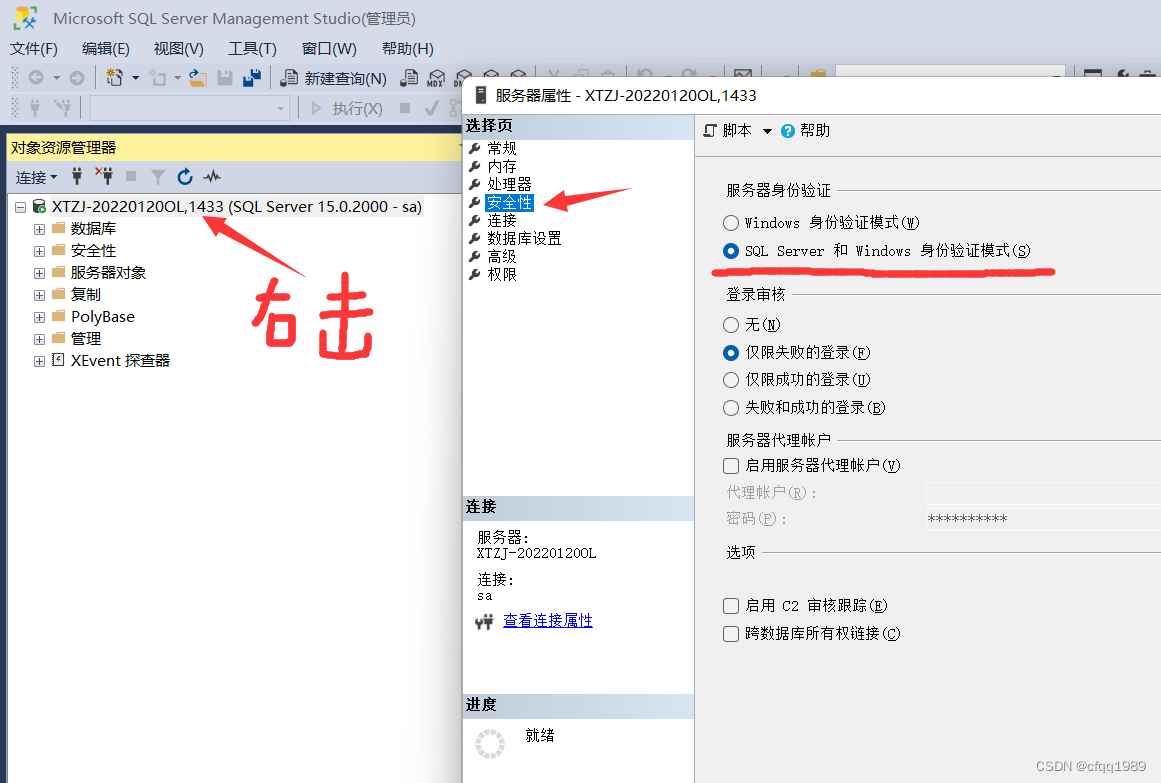This screenshot has height=783, width=1161.
Task: Open the 帮助(H) menu
Action: click(x=408, y=49)
